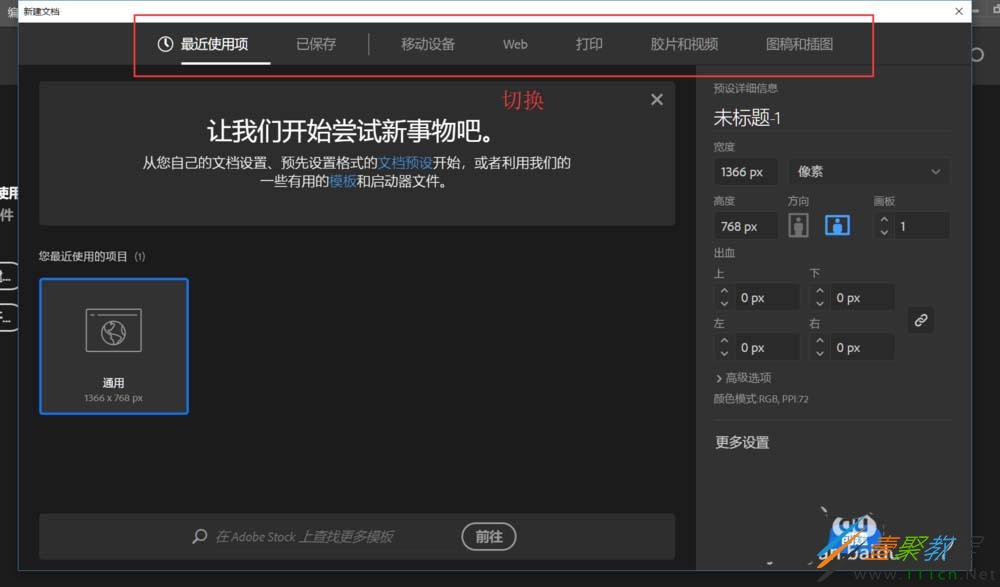The height and width of the screenshot is (587, 1000).
Task: Increase the 下 bleed value
Action: tap(820, 292)
